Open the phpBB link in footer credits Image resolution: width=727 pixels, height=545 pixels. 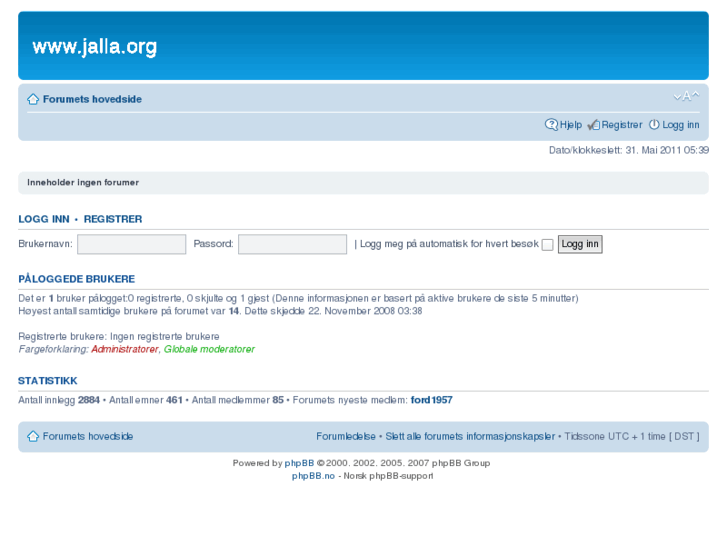pyautogui.click(x=299, y=463)
